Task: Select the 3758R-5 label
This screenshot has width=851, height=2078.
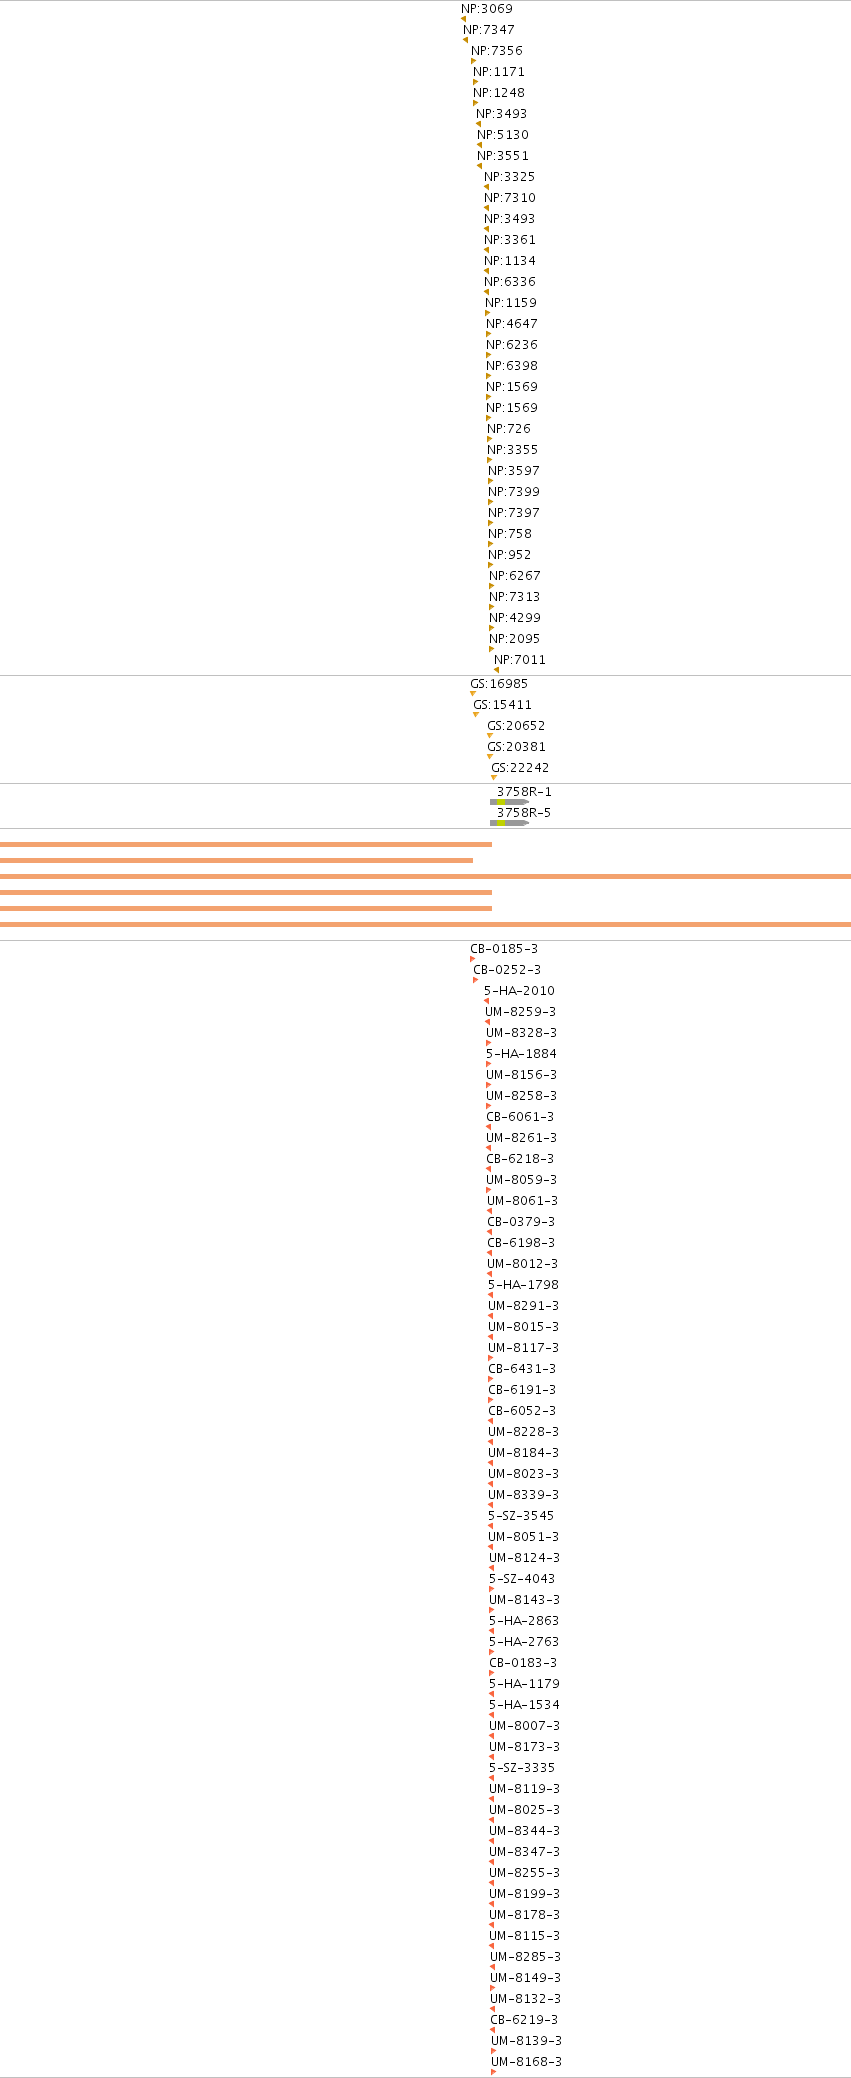Action: click(524, 813)
